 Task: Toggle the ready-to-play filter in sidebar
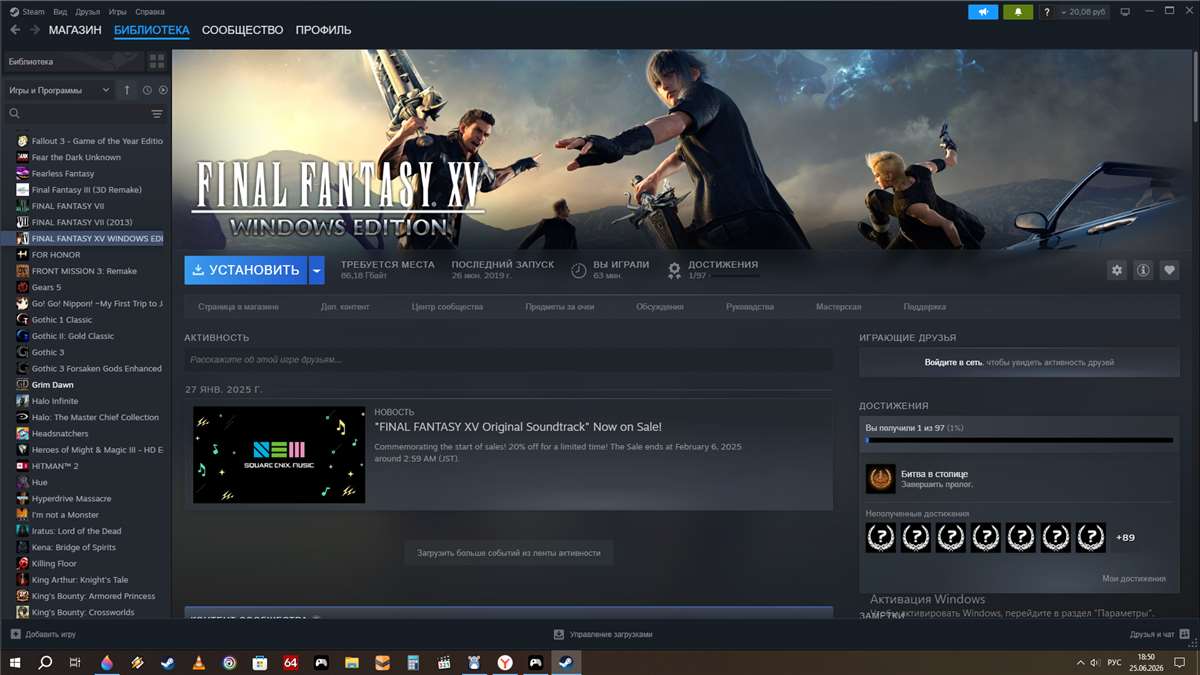pyautogui.click(x=163, y=90)
